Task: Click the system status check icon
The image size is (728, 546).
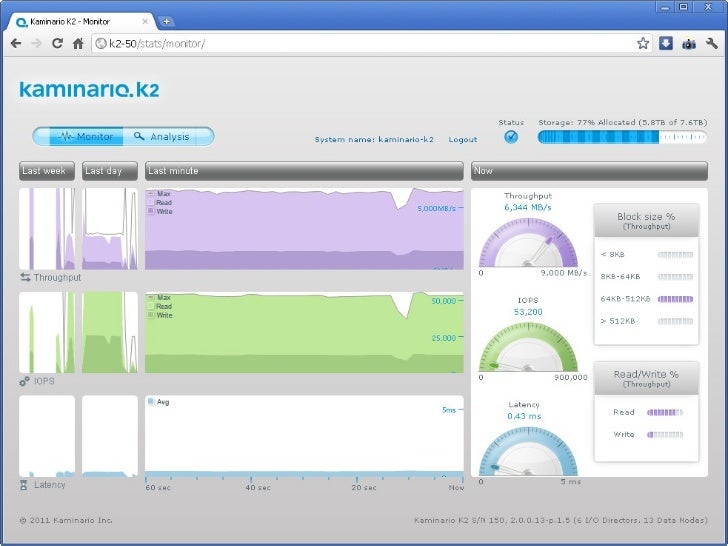Action: pyautogui.click(x=511, y=136)
